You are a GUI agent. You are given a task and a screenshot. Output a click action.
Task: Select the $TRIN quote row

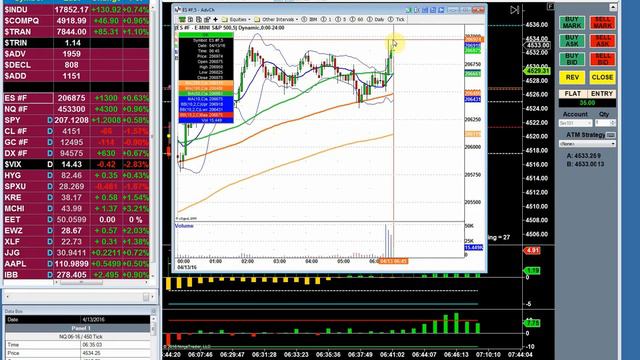76,42
